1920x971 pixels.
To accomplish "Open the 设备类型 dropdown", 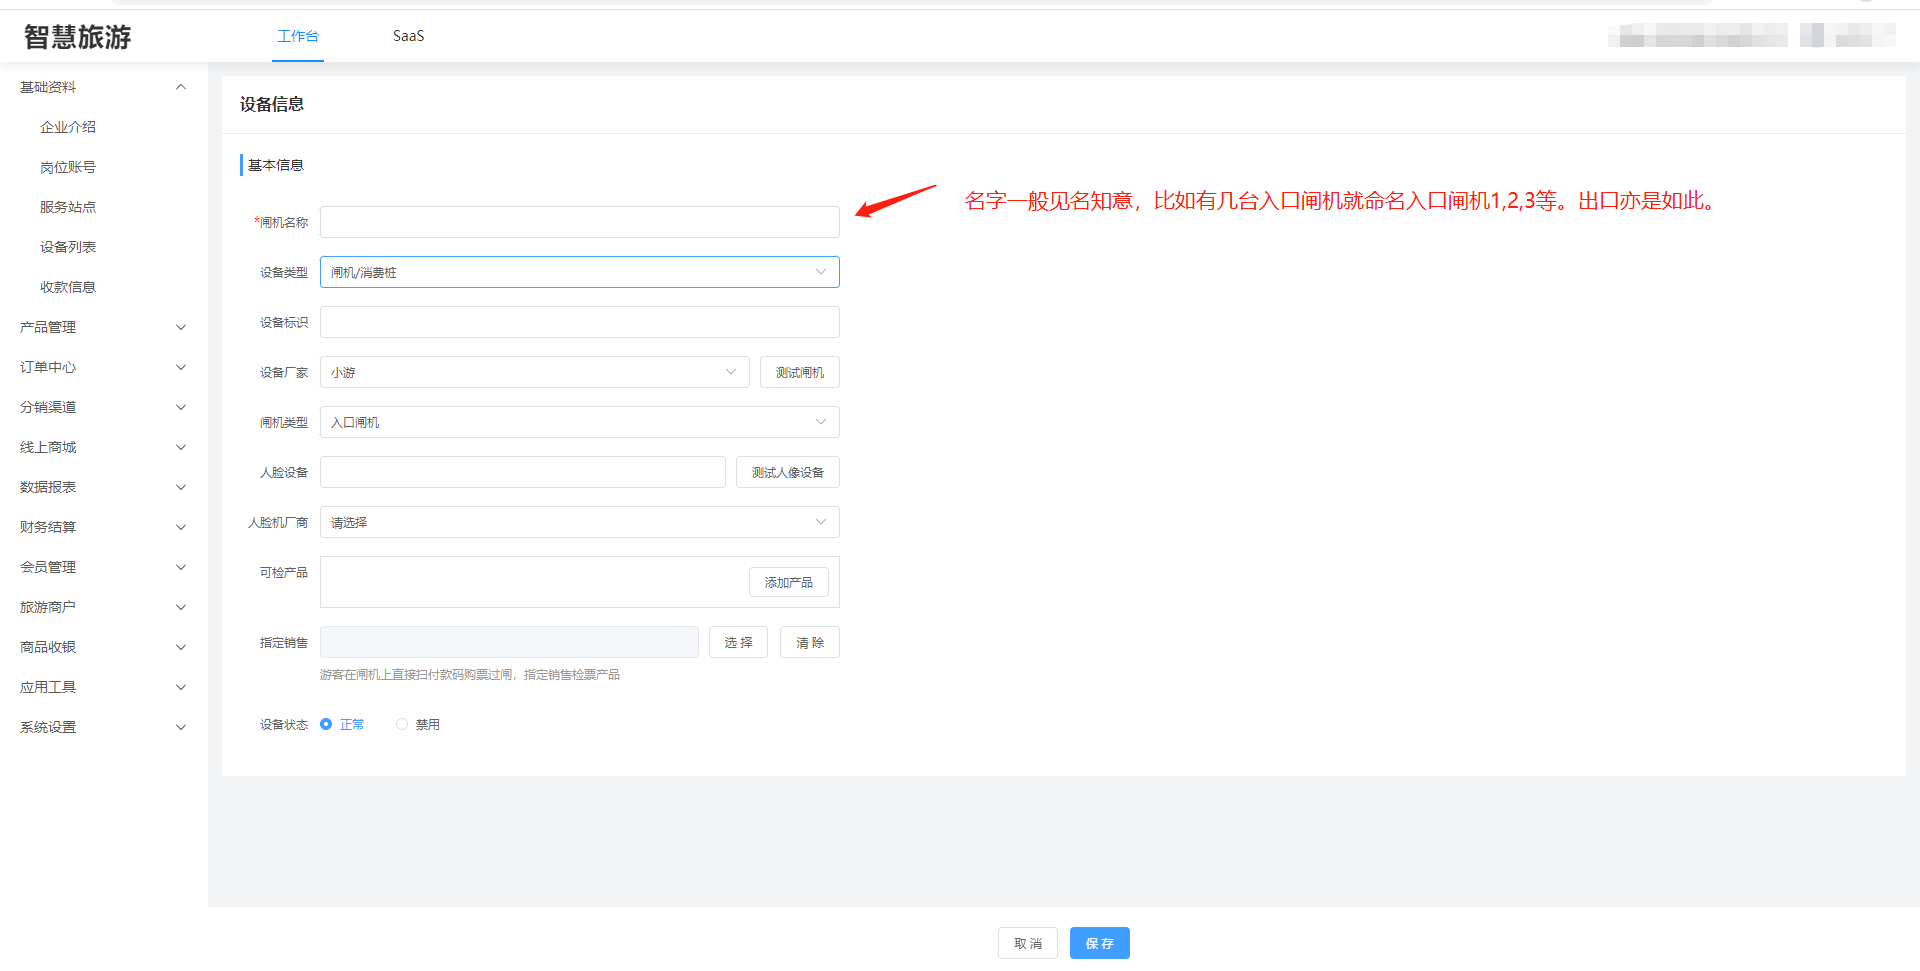I will pos(579,272).
